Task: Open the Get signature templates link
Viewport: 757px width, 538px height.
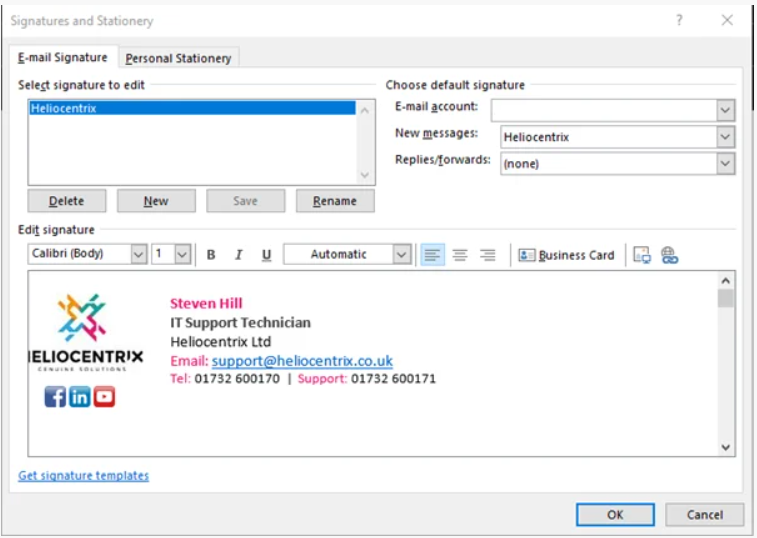Action: point(84,476)
